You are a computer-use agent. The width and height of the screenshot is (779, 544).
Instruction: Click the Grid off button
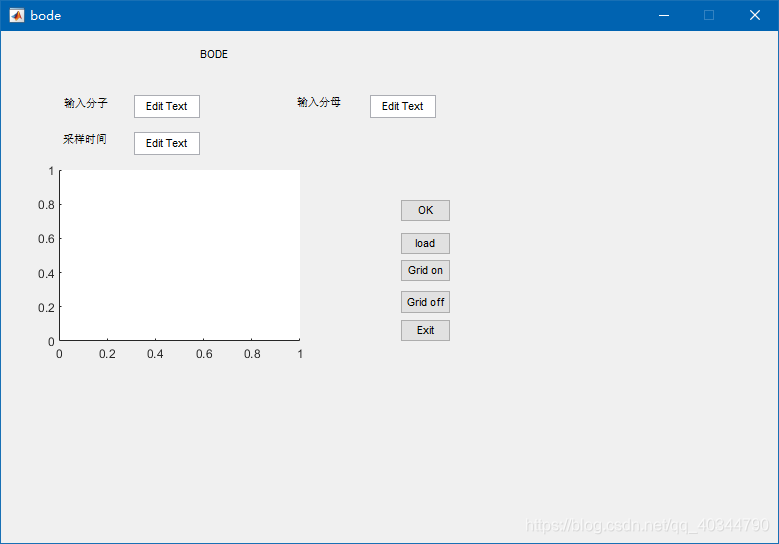click(x=425, y=302)
